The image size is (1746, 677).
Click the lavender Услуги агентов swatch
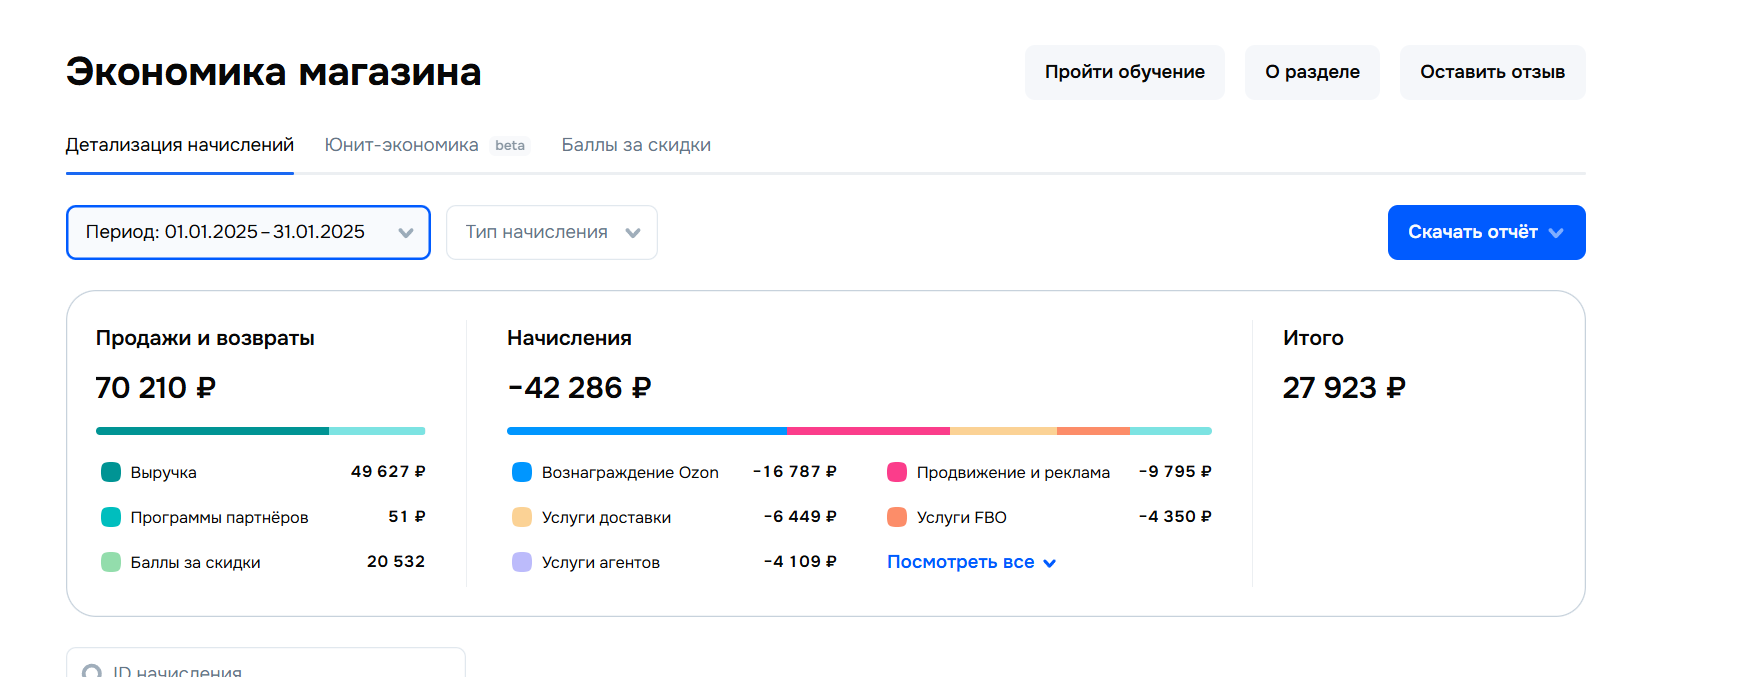pyautogui.click(x=522, y=562)
